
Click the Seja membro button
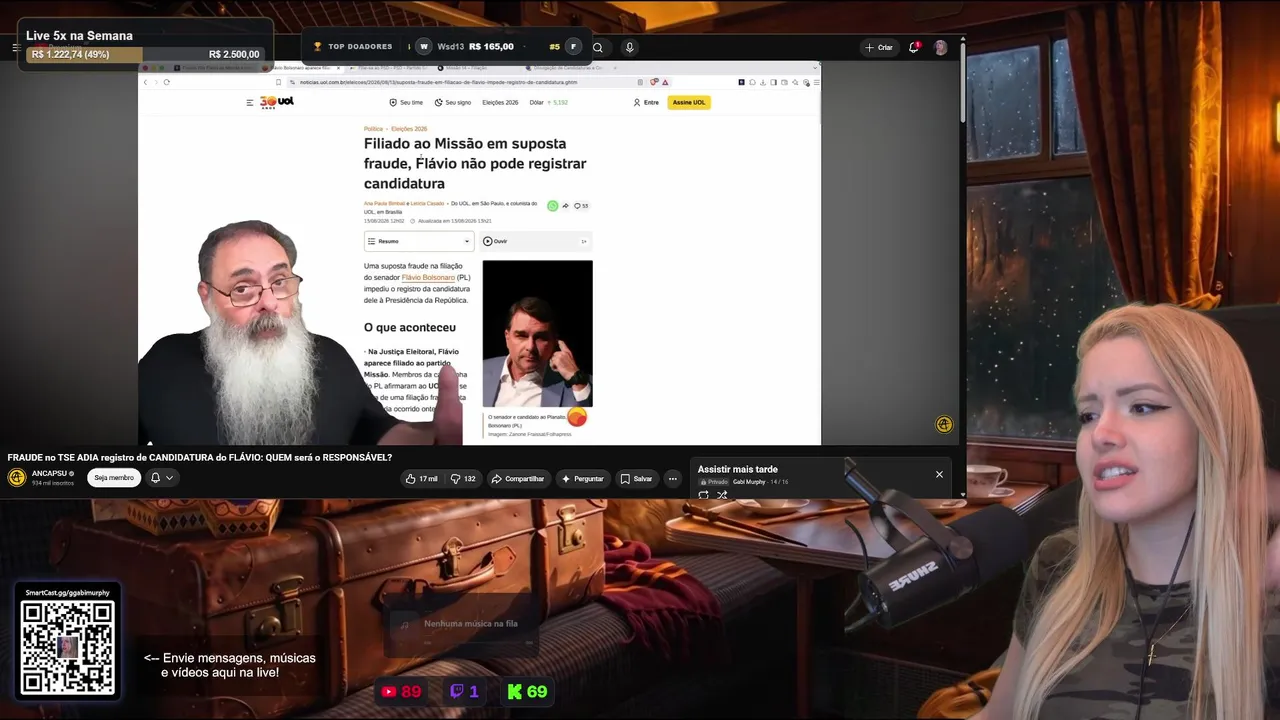114,478
